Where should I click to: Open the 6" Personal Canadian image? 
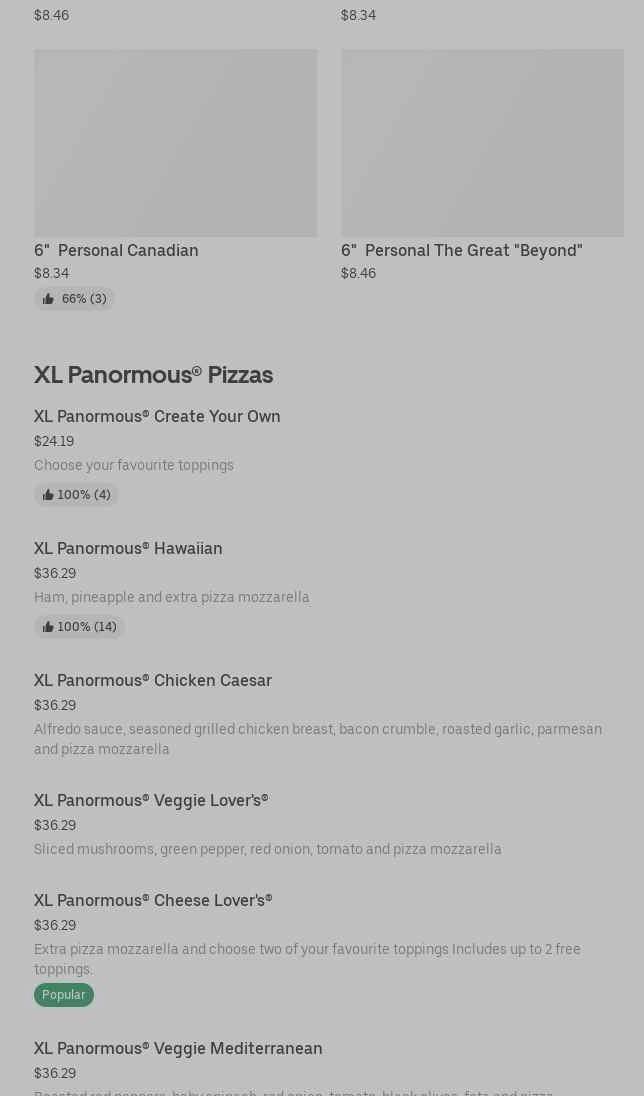pyautogui.click(x=175, y=143)
